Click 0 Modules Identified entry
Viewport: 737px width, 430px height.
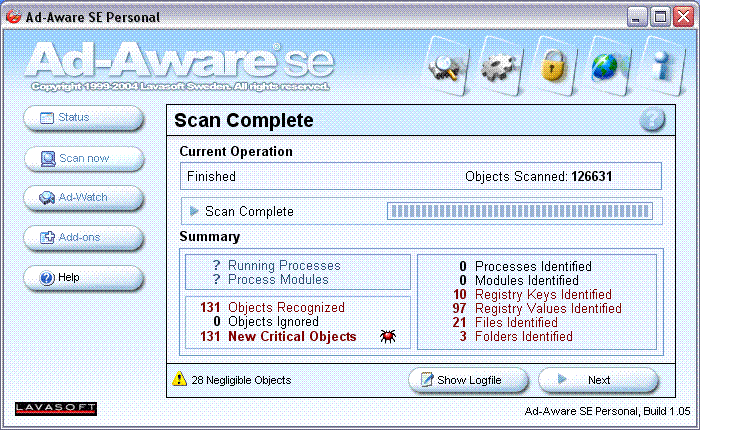pos(519,281)
